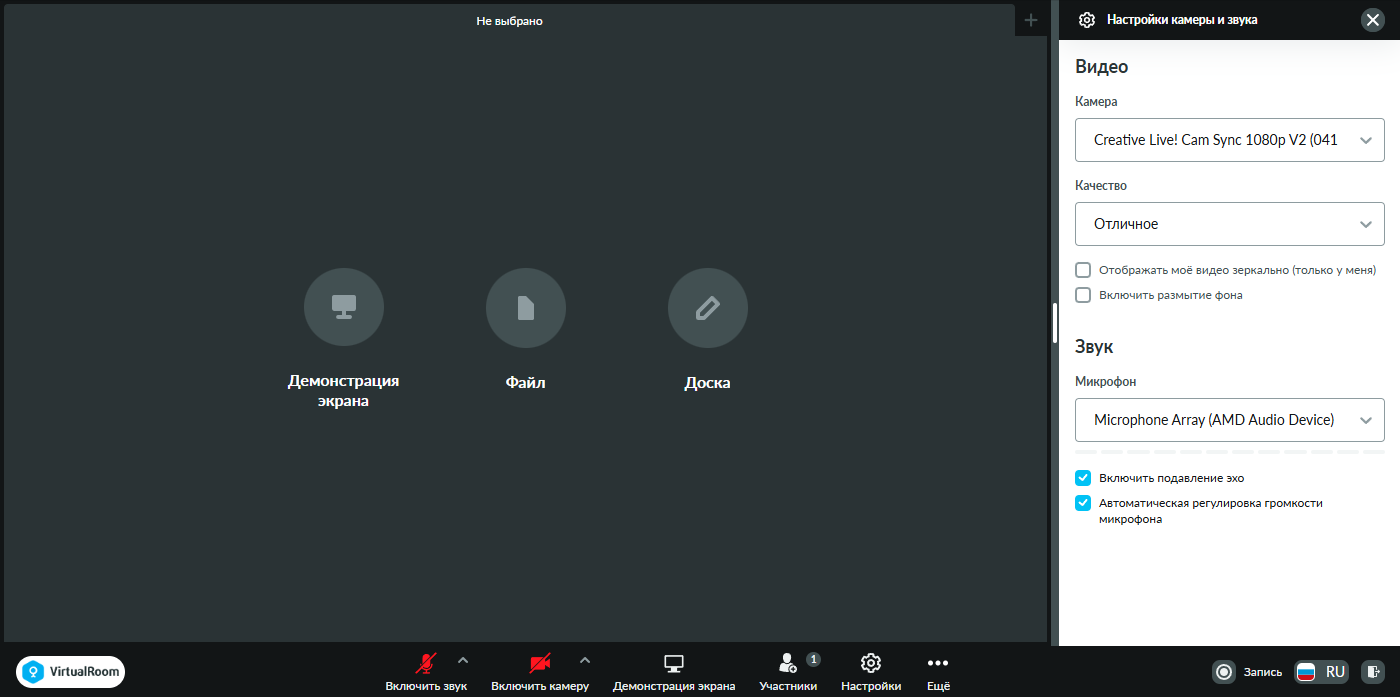Image resolution: width=1400 pixels, height=697 pixels.
Task: Switch language using the RU flag button
Action: click(1321, 672)
